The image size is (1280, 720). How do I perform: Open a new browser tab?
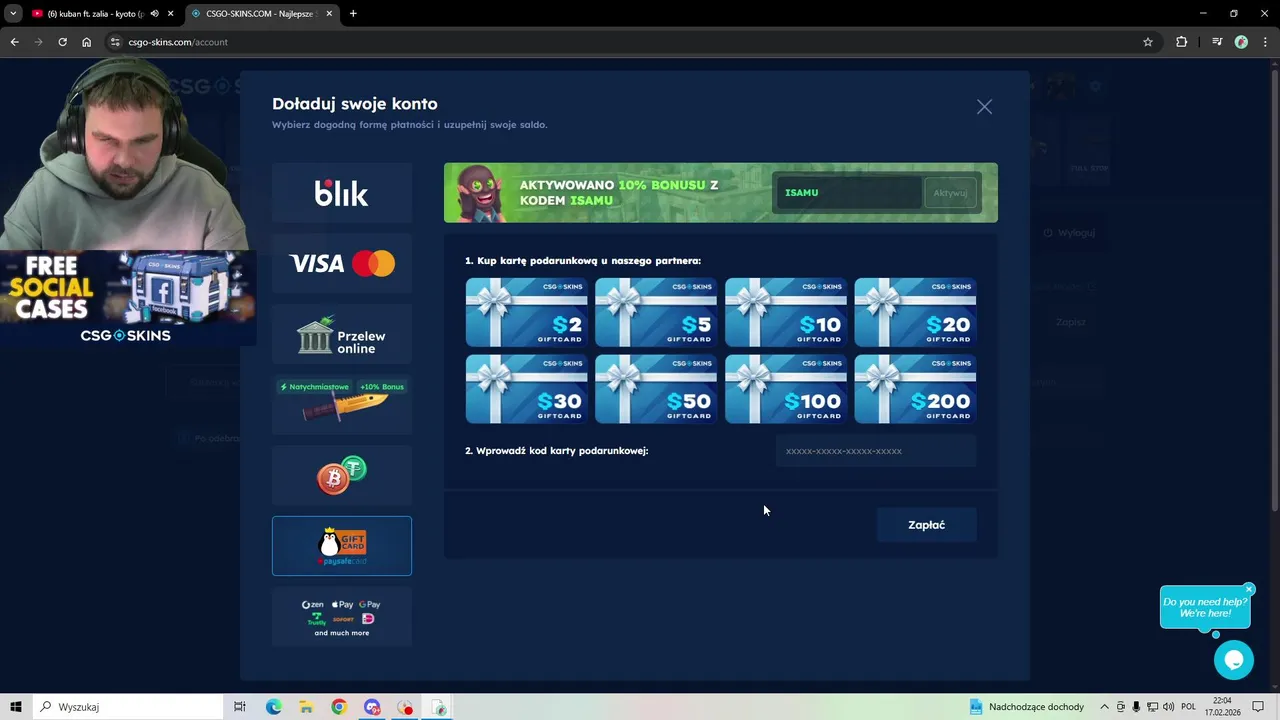click(353, 14)
